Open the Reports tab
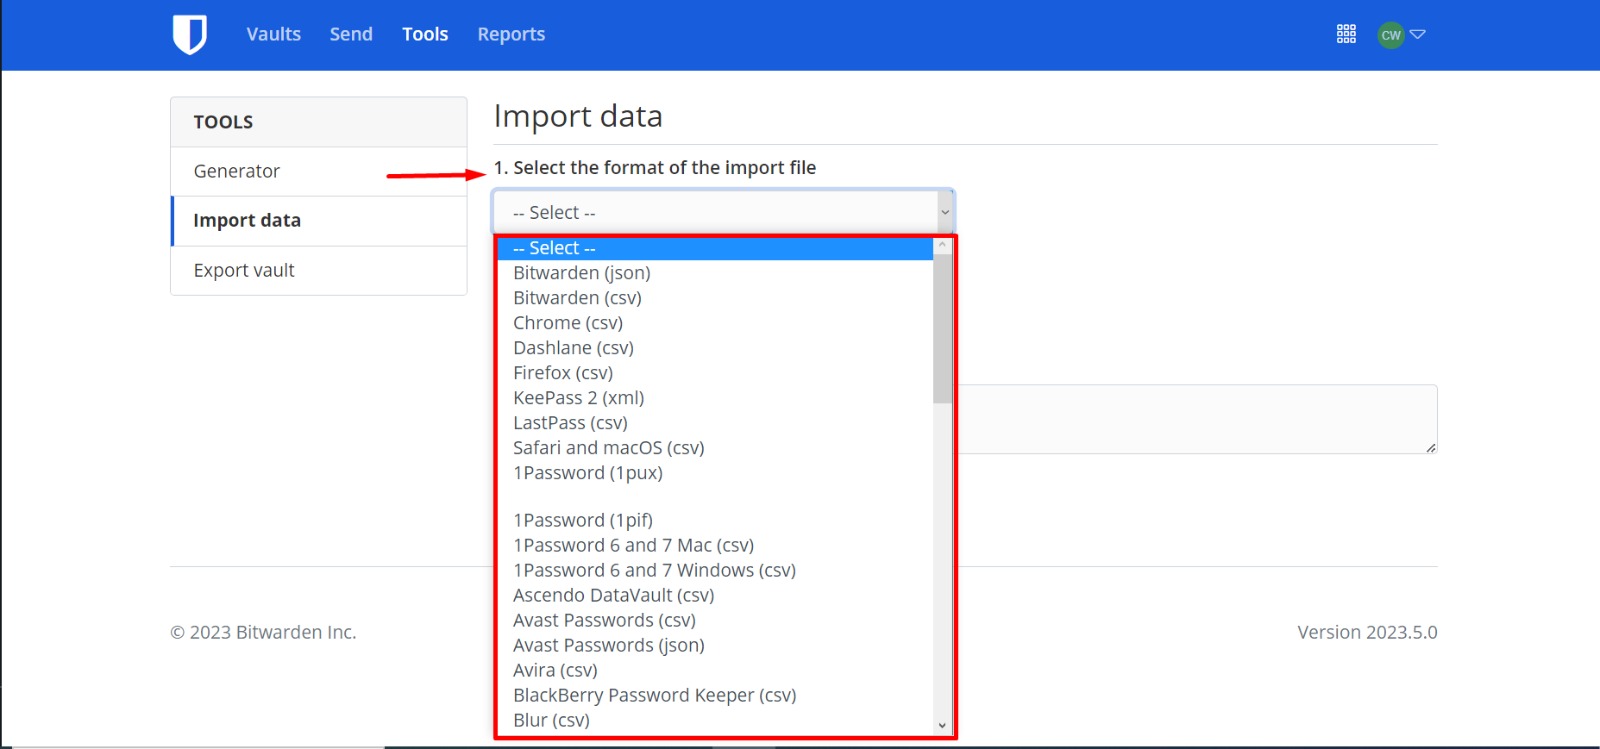The height and width of the screenshot is (749, 1600). [x=511, y=34]
